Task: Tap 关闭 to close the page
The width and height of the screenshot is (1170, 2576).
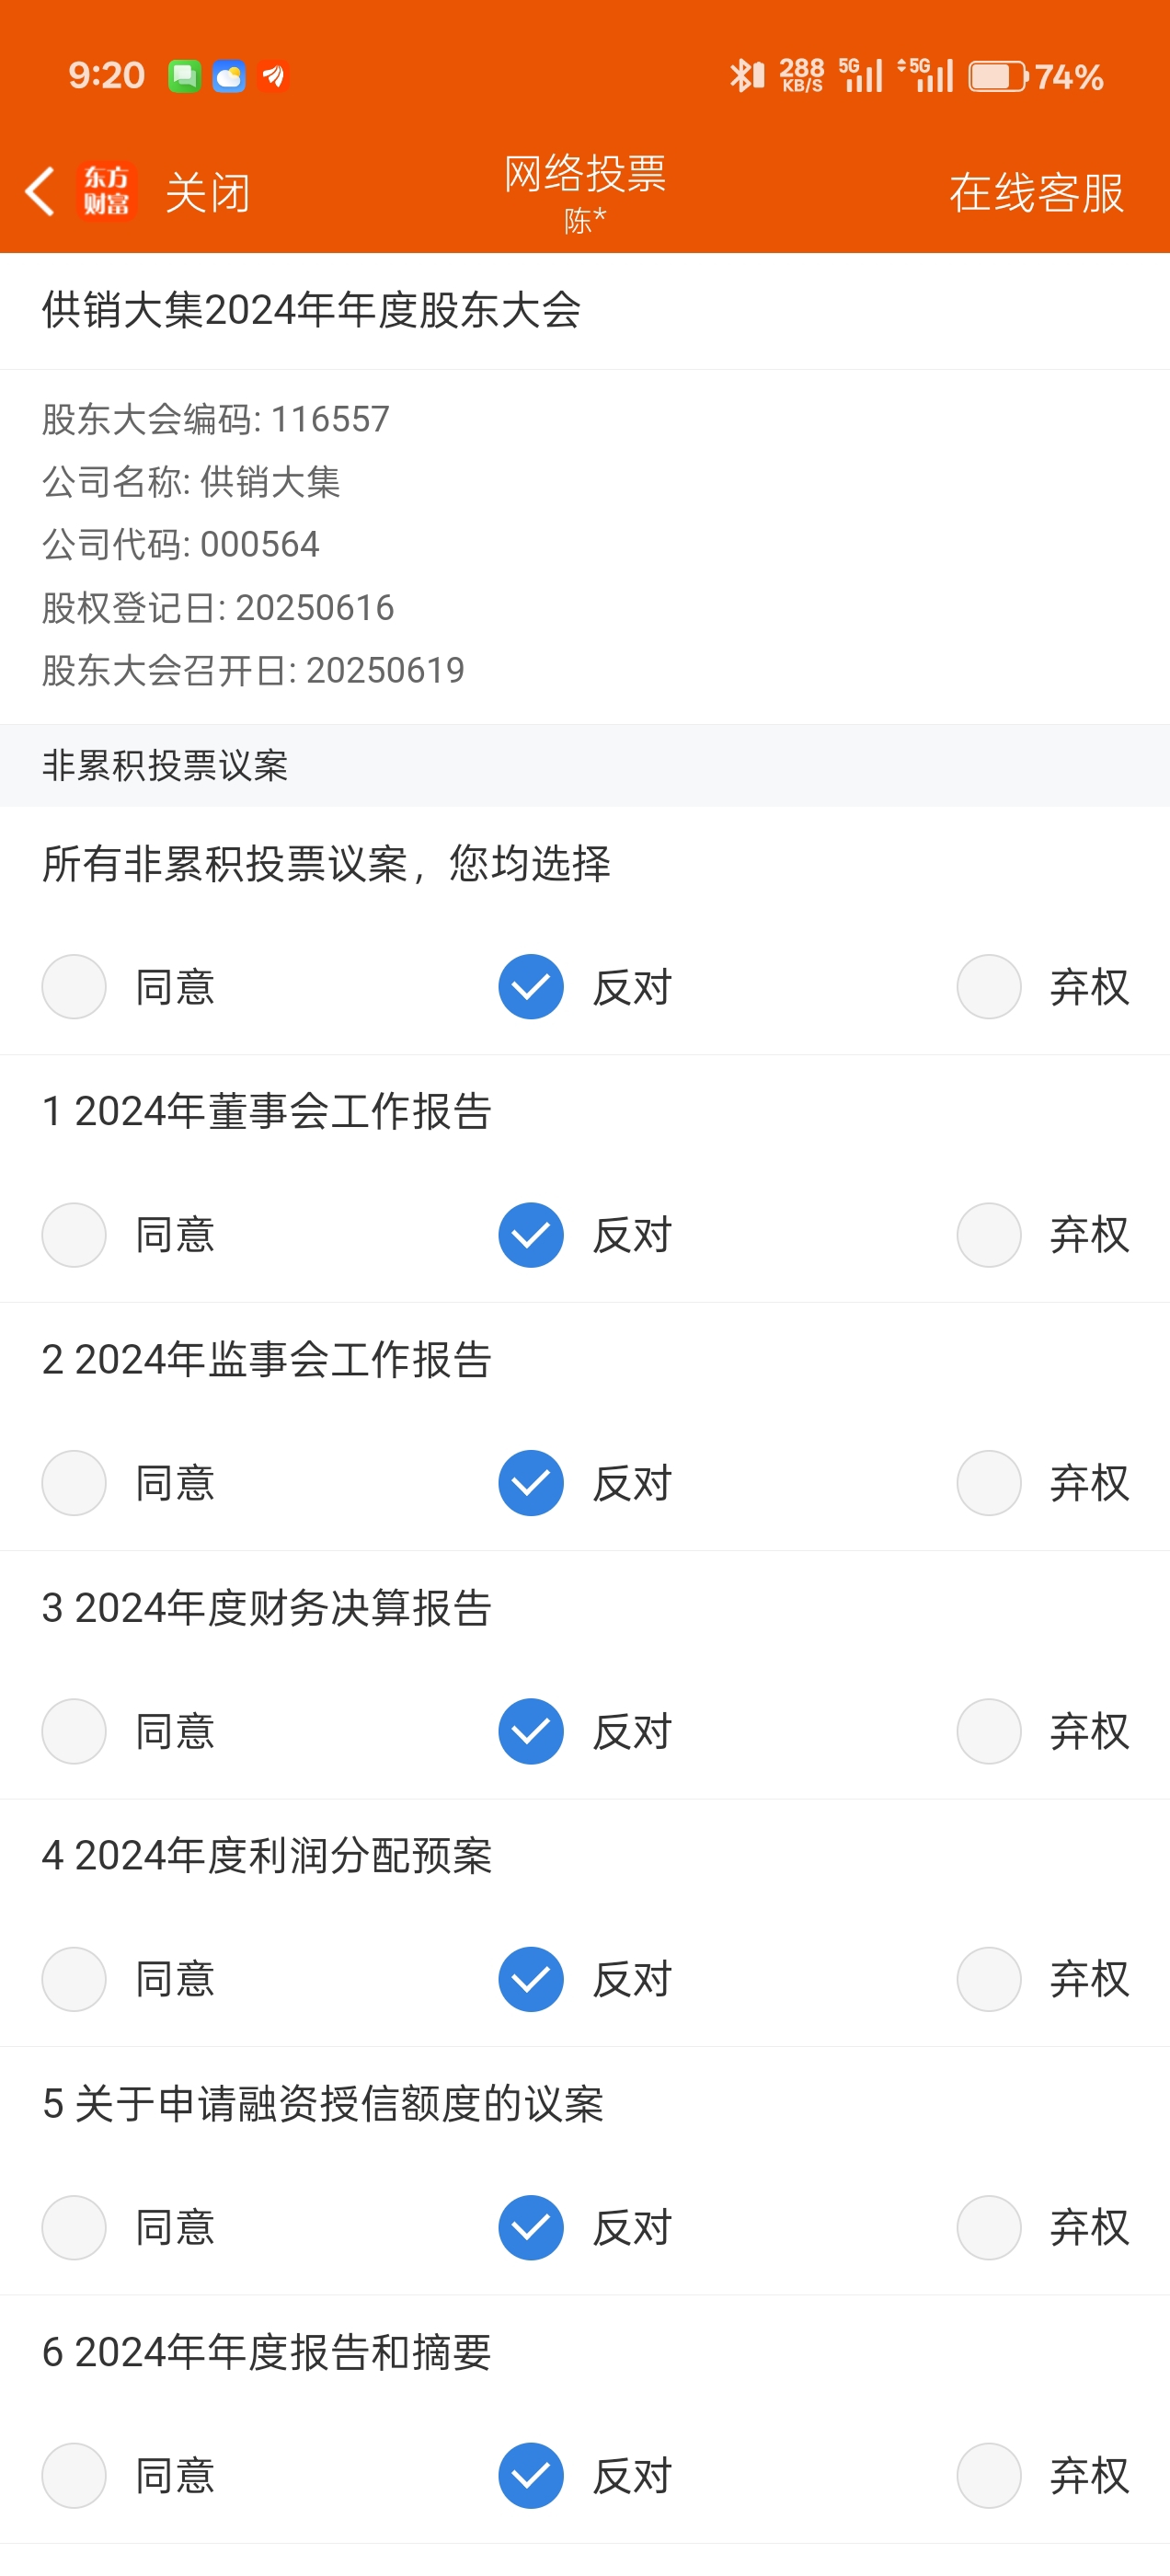Action: tap(207, 192)
